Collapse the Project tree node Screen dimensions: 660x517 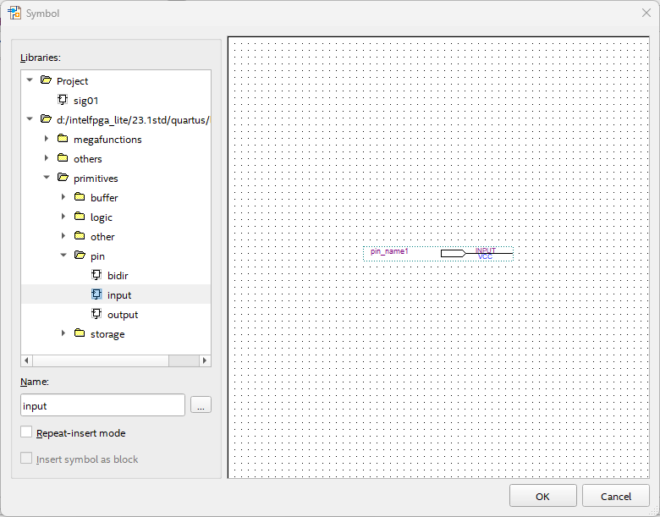[29, 80]
